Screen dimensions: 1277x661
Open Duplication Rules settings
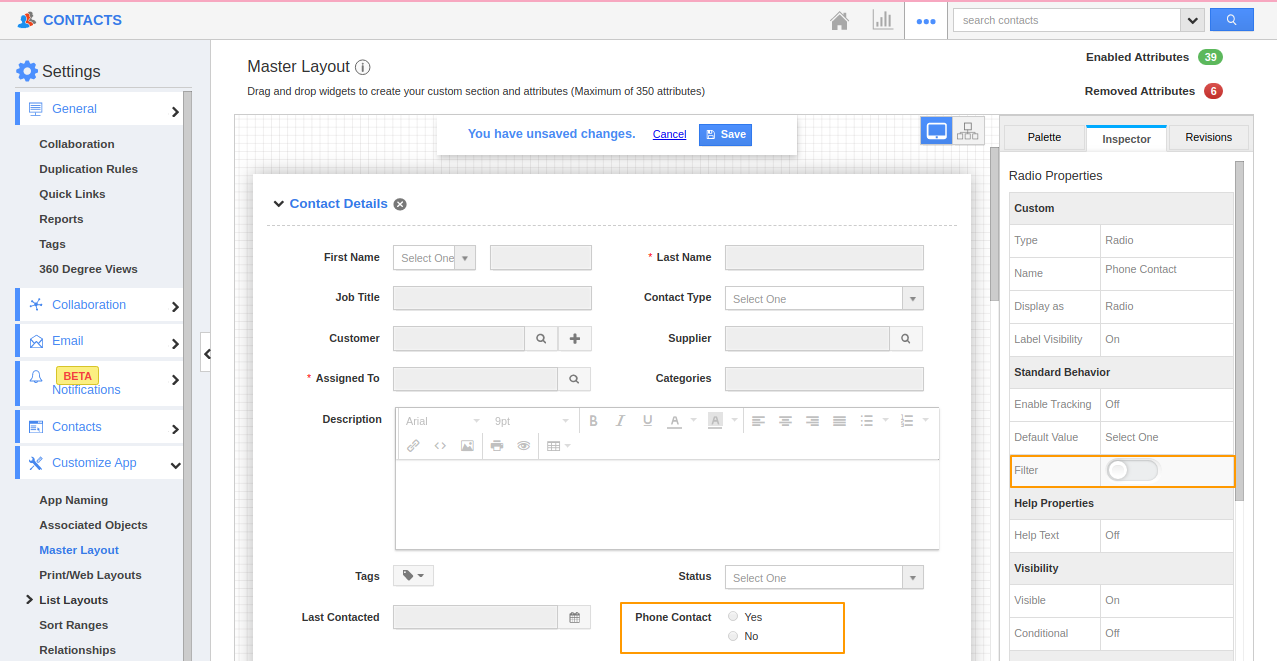88,169
